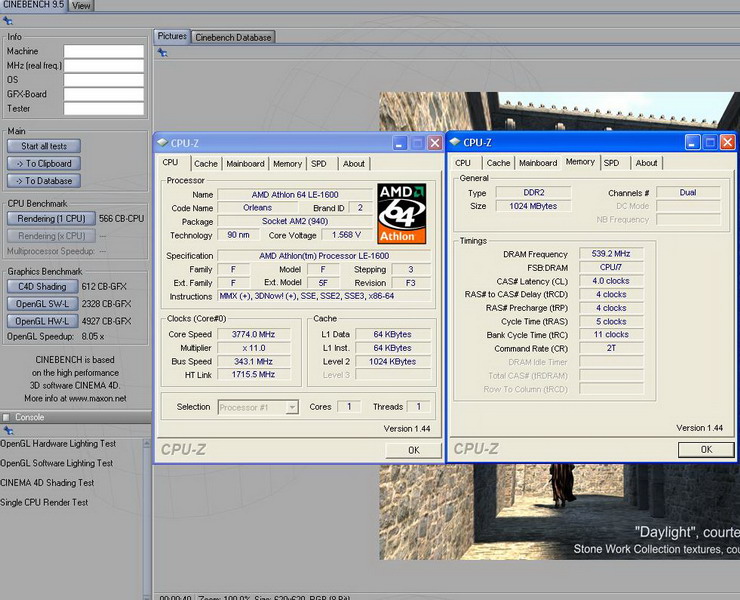Select the About tab in left CPU-Z
The width and height of the screenshot is (740, 600).
pos(354,164)
